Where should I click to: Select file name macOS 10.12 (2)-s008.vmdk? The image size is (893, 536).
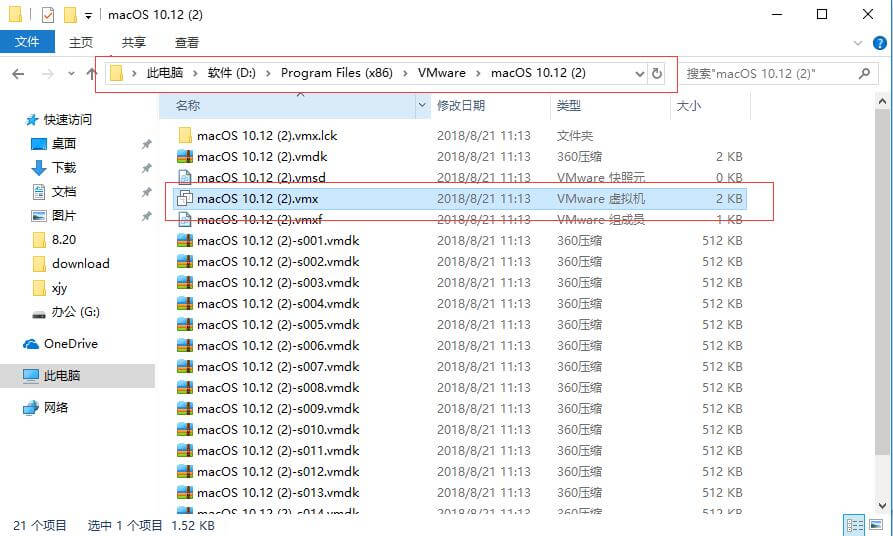coord(278,387)
